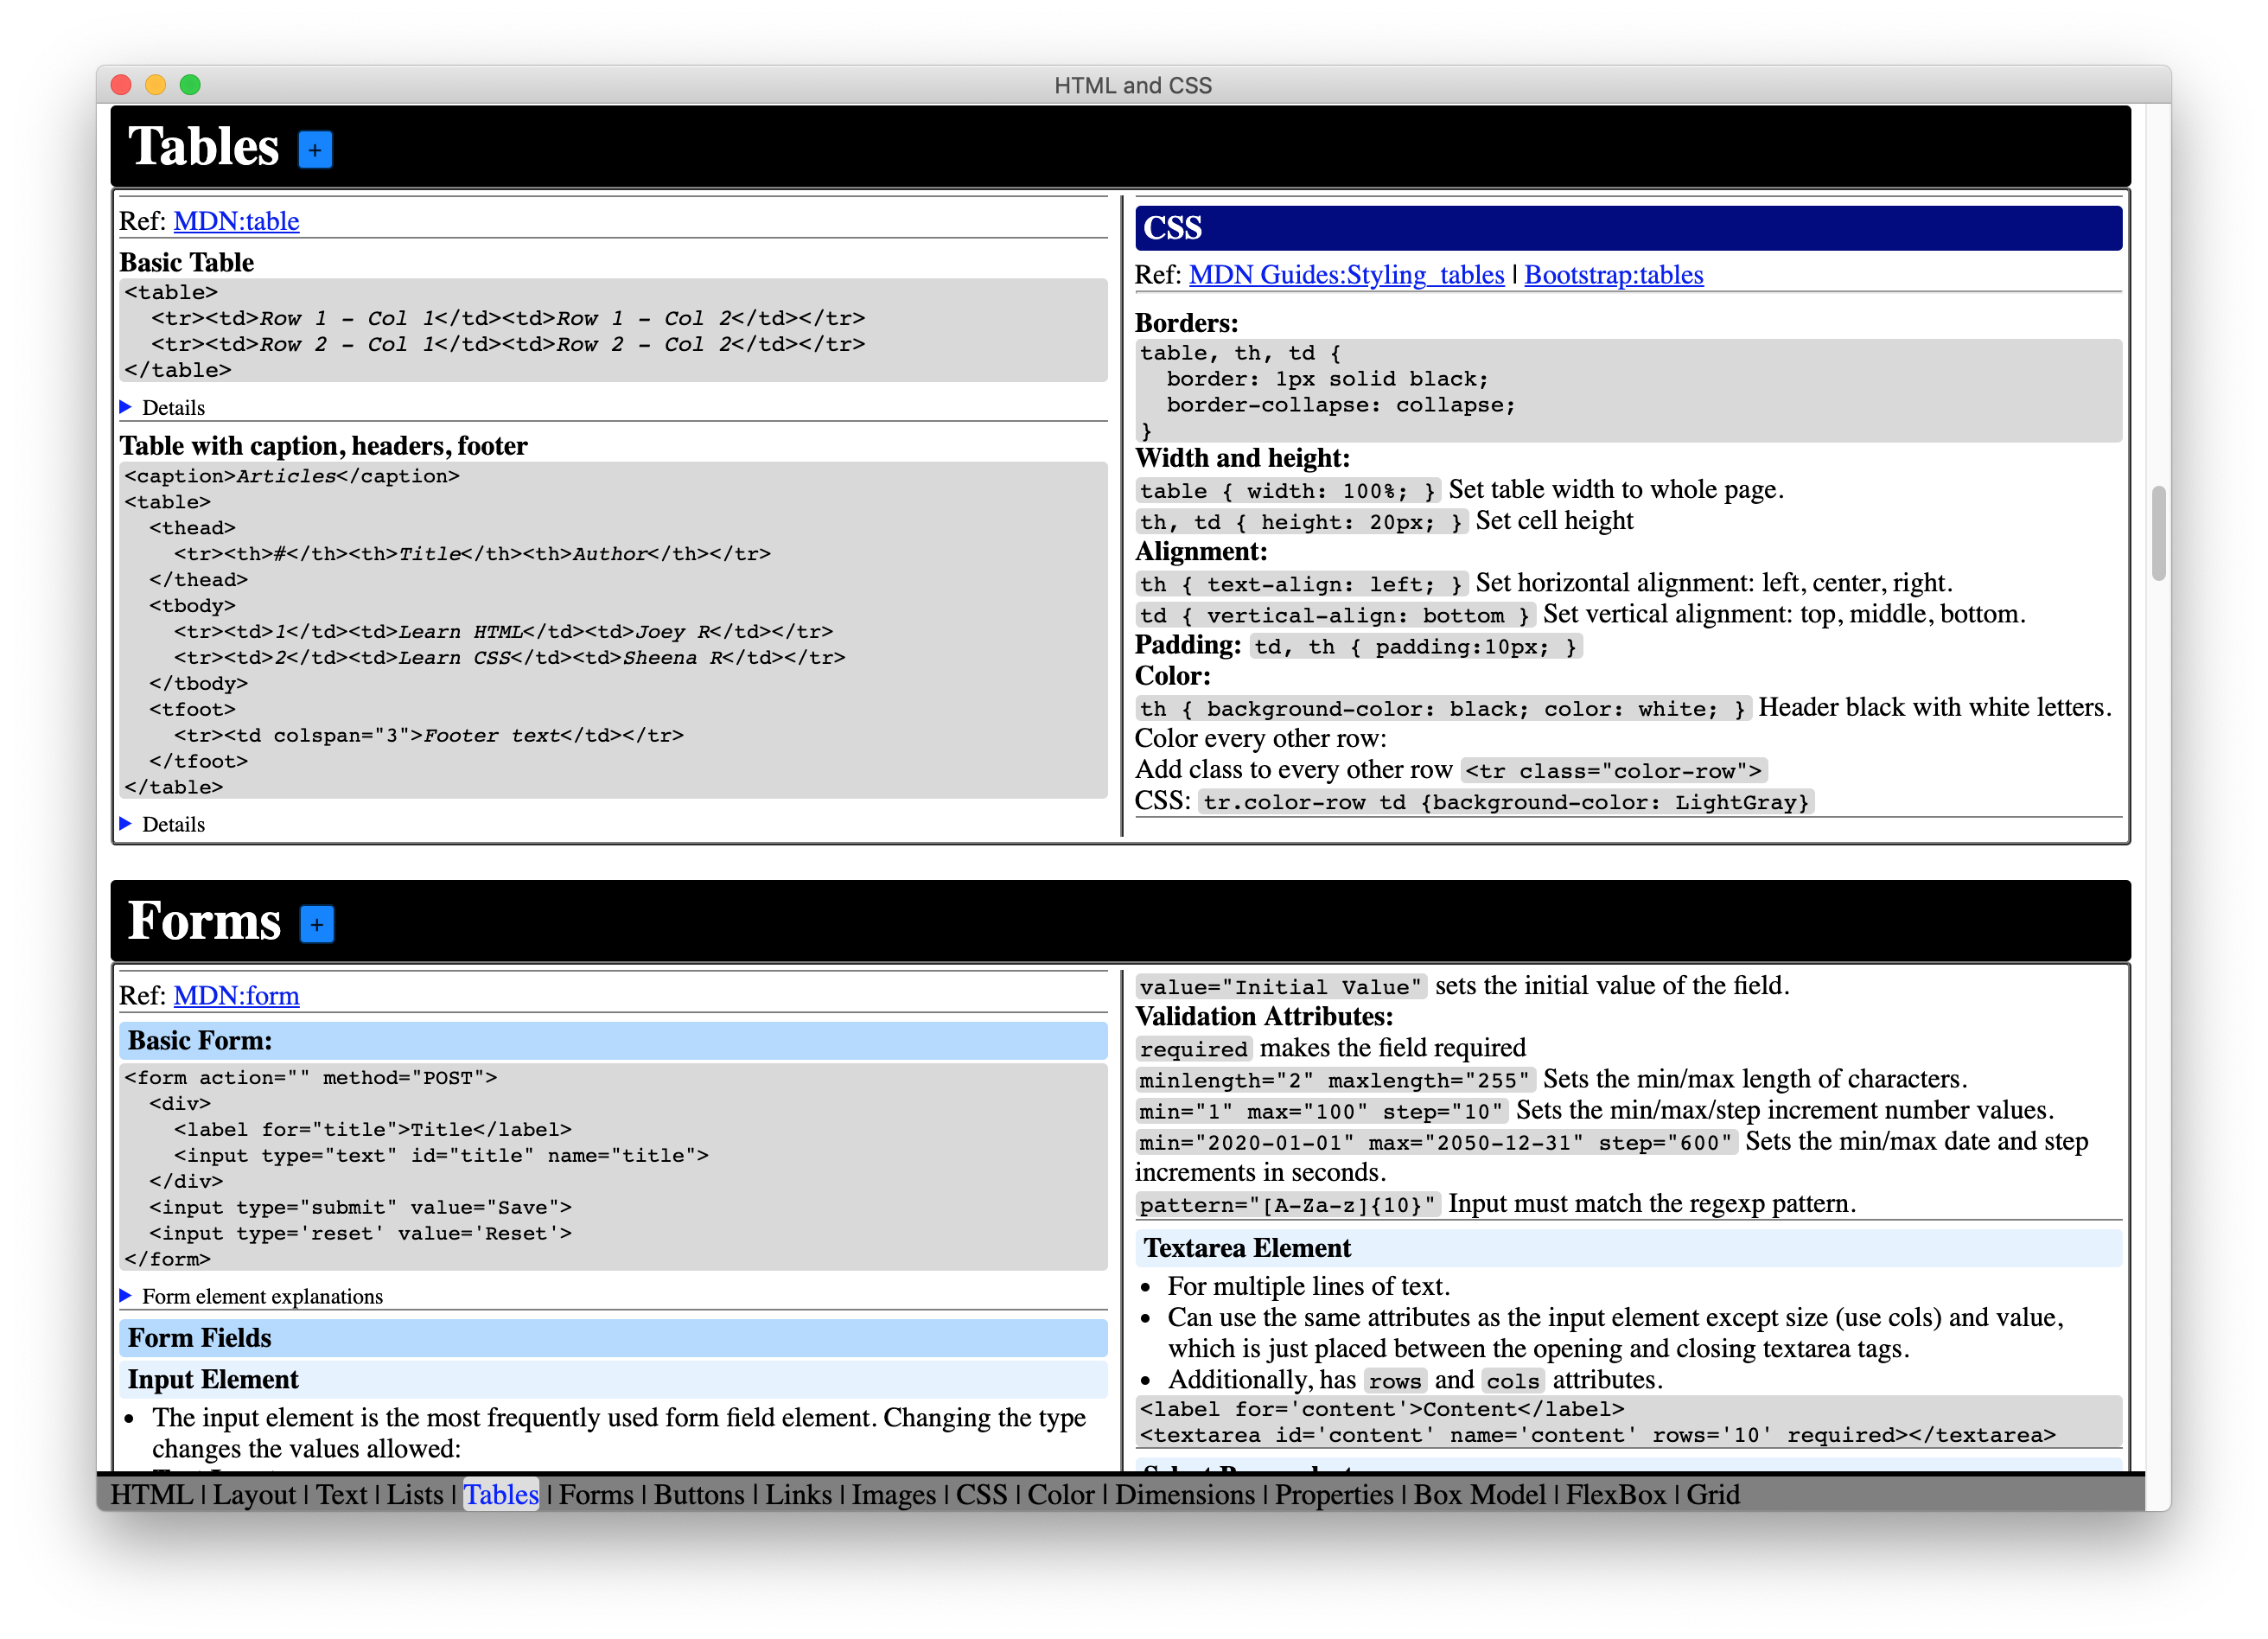Navigate to Buttons in bottom nav
This screenshot has width=2268, height=1639.
click(699, 1494)
